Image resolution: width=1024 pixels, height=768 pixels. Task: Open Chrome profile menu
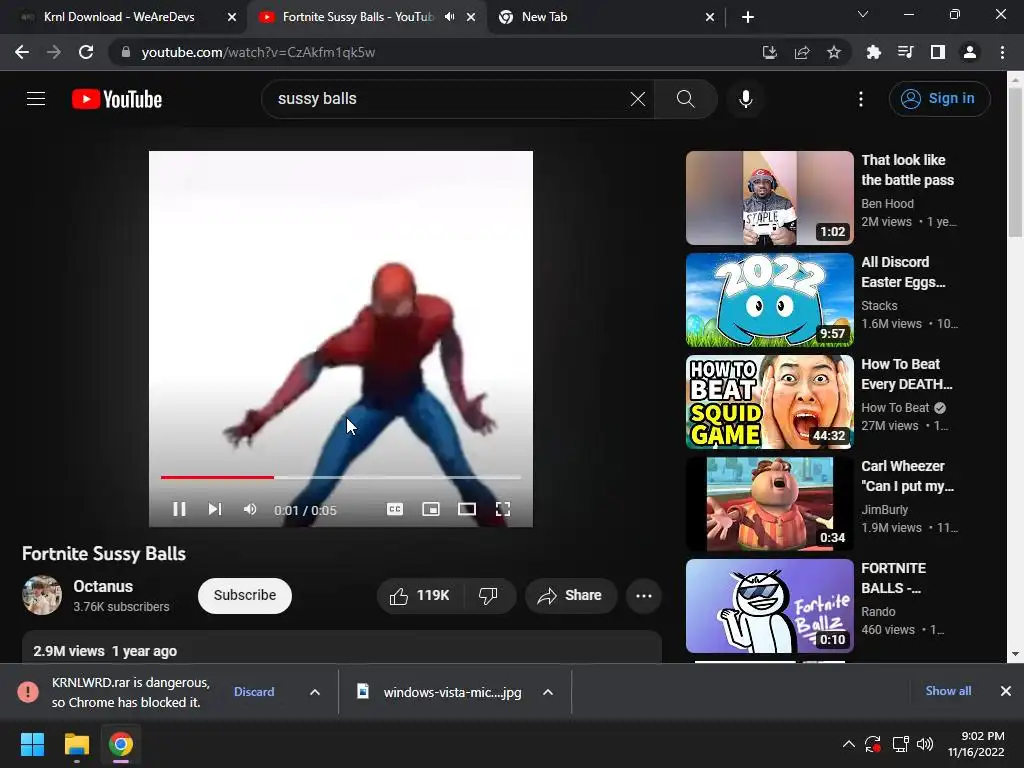(970, 52)
